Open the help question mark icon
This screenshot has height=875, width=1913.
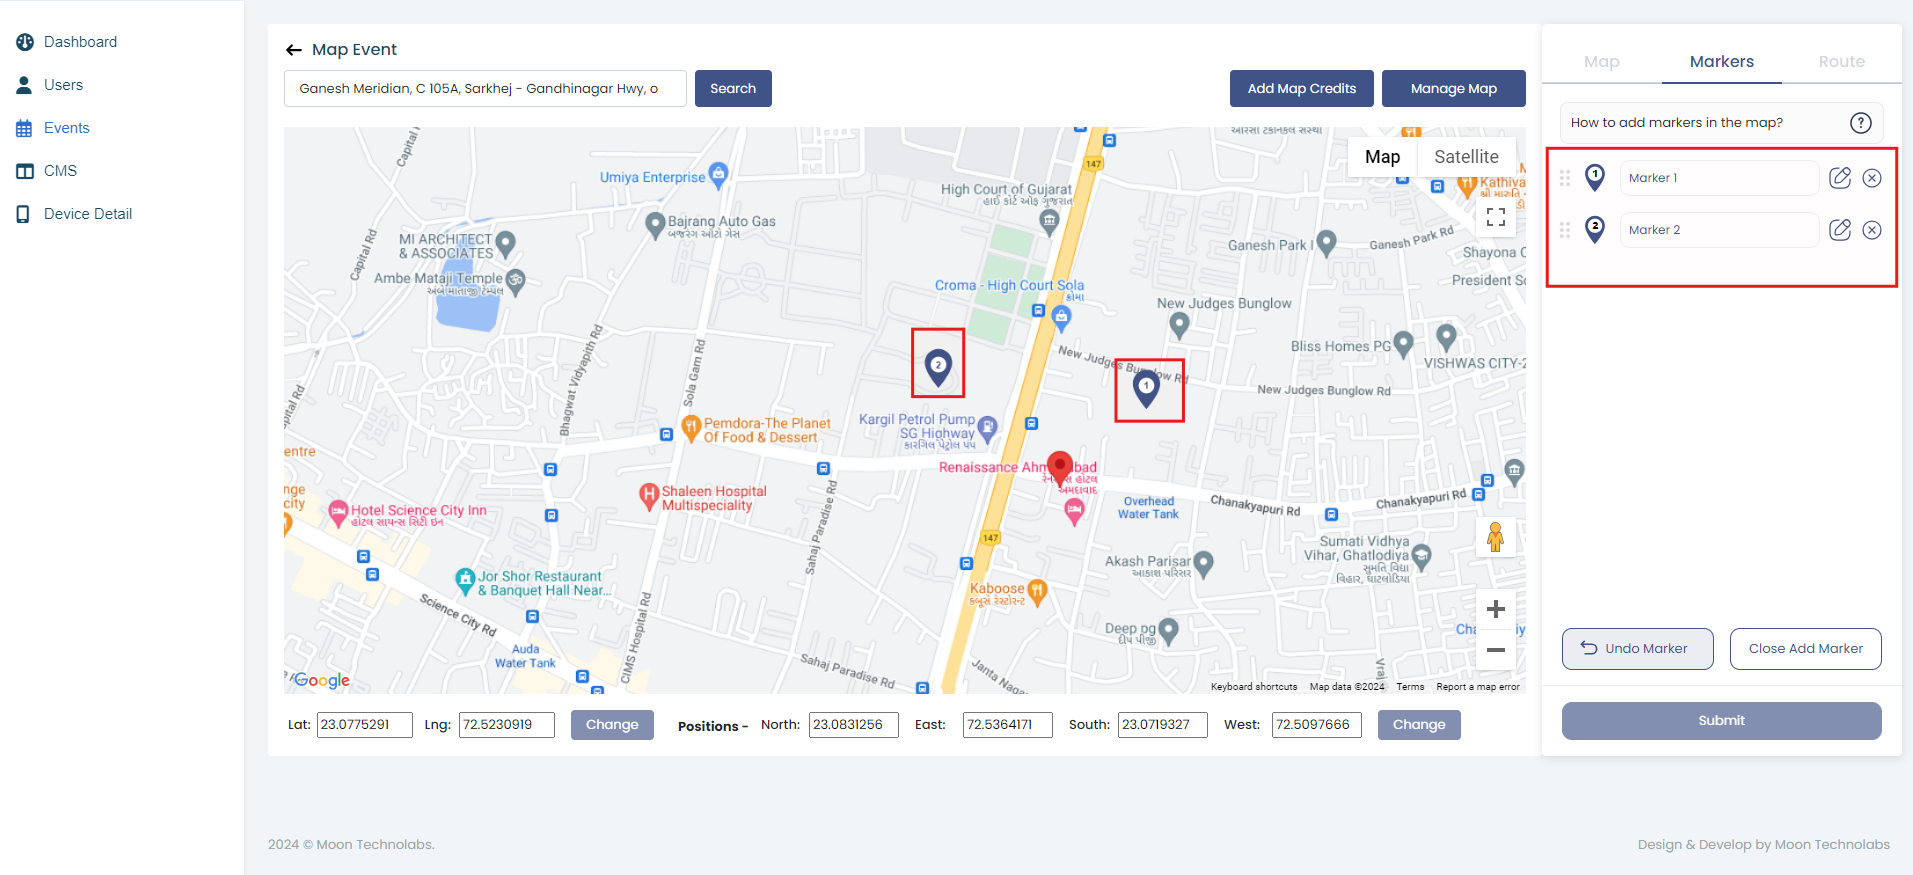1860,123
